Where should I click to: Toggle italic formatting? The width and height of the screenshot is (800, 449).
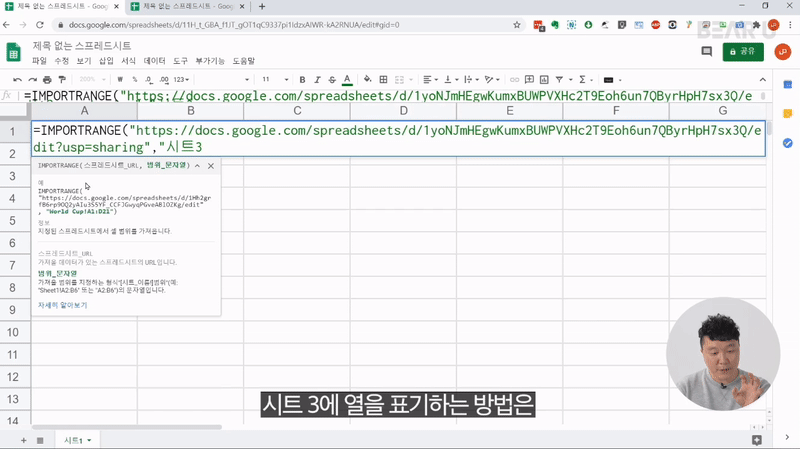coord(317,80)
